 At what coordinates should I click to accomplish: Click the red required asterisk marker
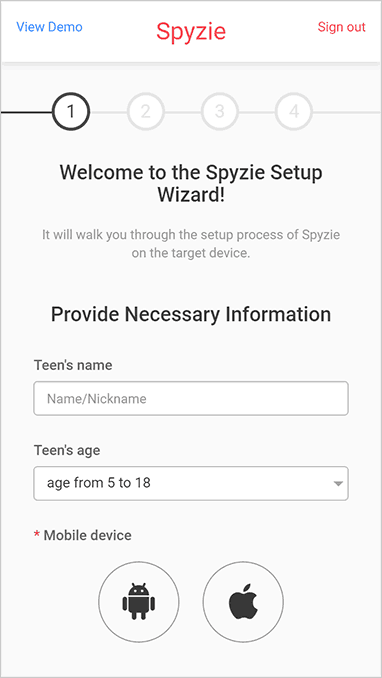(x=37, y=536)
